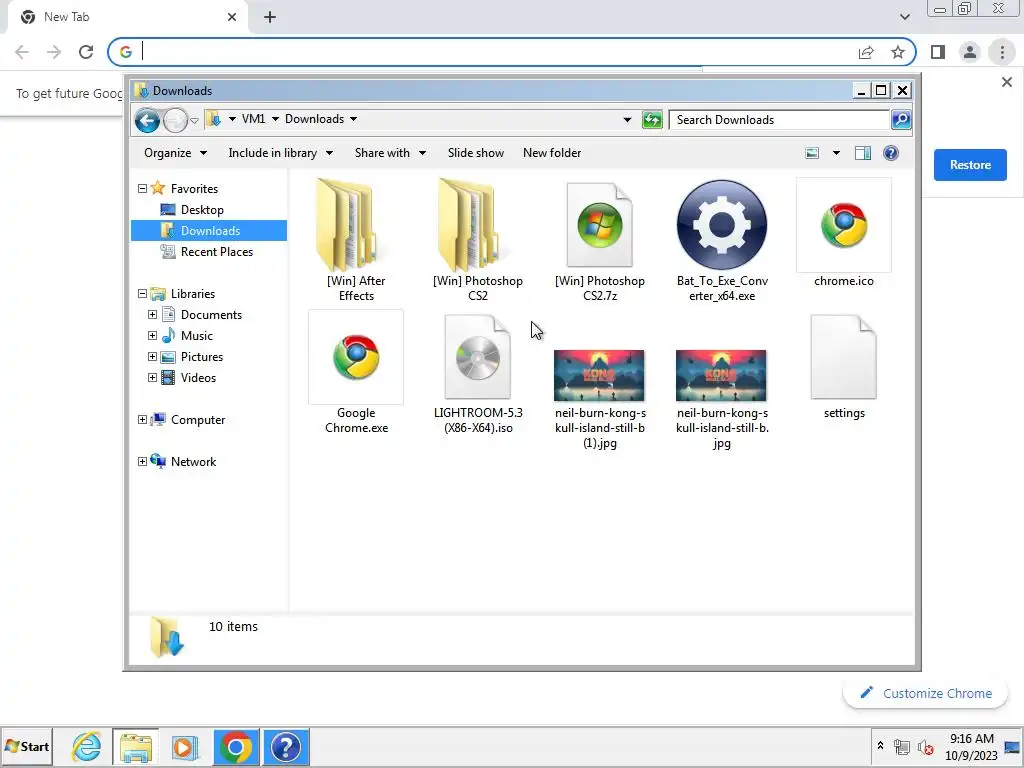Image resolution: width=1024 pixels, height=768 pixels.
Task: Select the chrome.ico file
Action: point(844,233)
